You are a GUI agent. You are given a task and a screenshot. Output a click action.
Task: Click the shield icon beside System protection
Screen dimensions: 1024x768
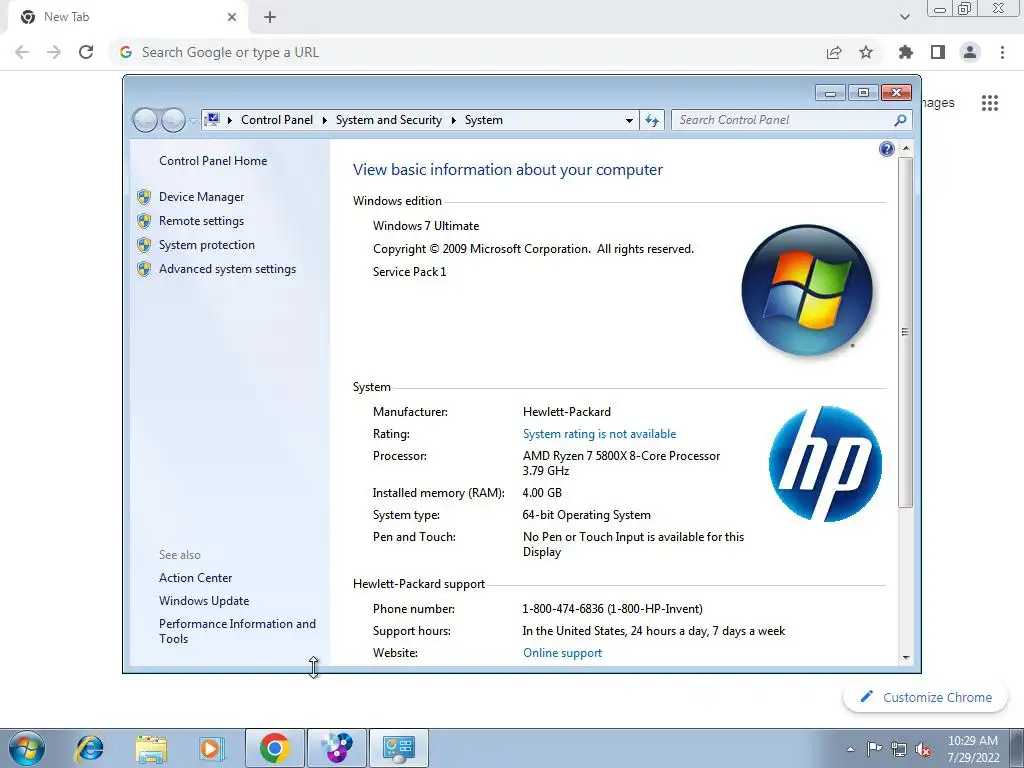coord(144,245)
